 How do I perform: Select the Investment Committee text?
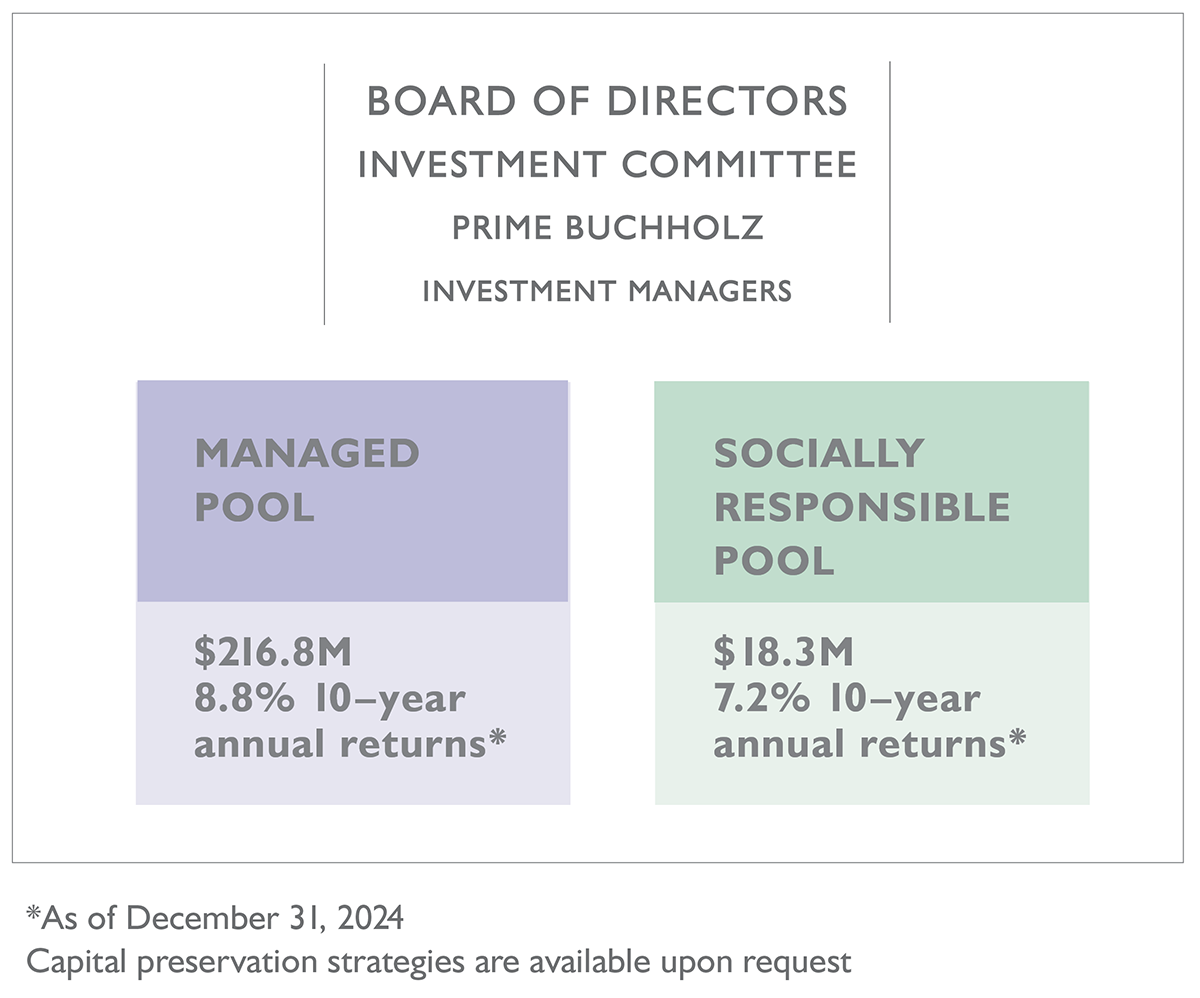pyautogui.click(x=607, y=164)
